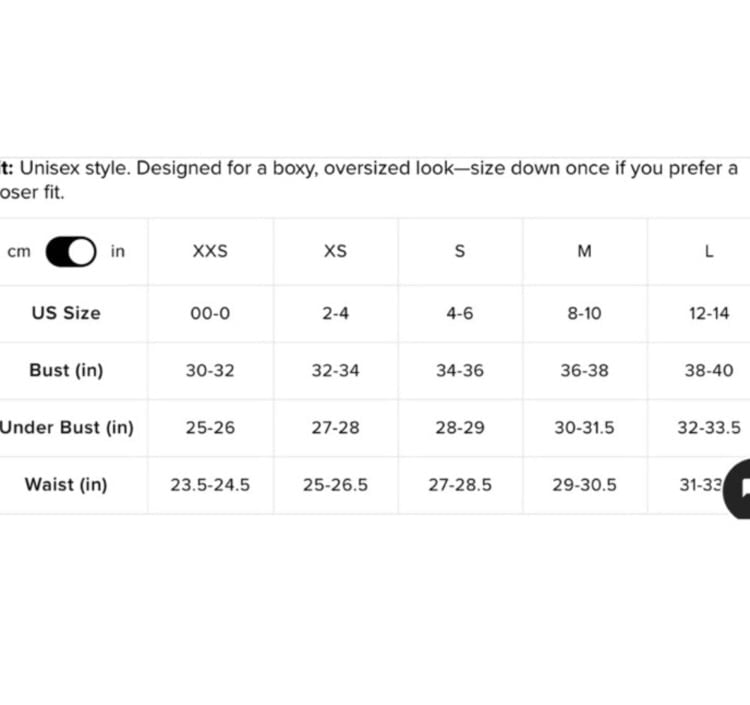Viewport: 750px width, 705px height.
Task: Click the M size column header
Action: click(x=585, y=251)
